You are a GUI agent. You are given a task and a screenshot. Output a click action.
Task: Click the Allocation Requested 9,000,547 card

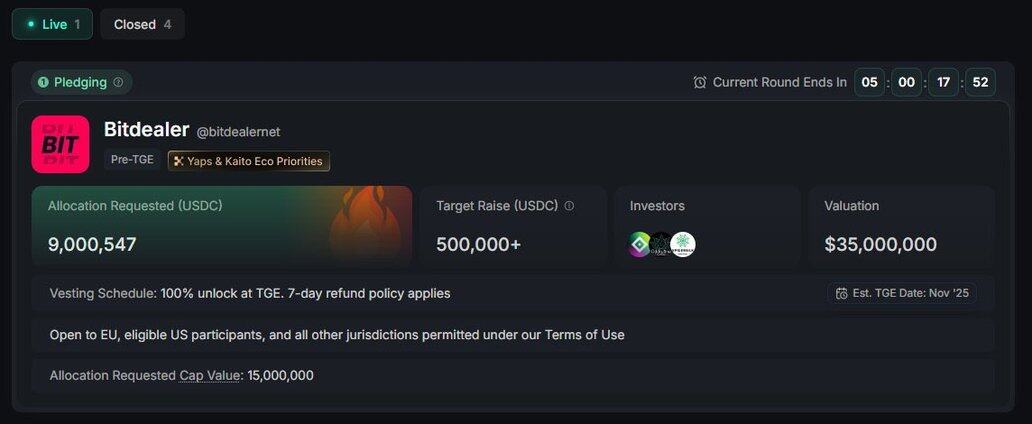pyautogui.click(x=221, y=225)
